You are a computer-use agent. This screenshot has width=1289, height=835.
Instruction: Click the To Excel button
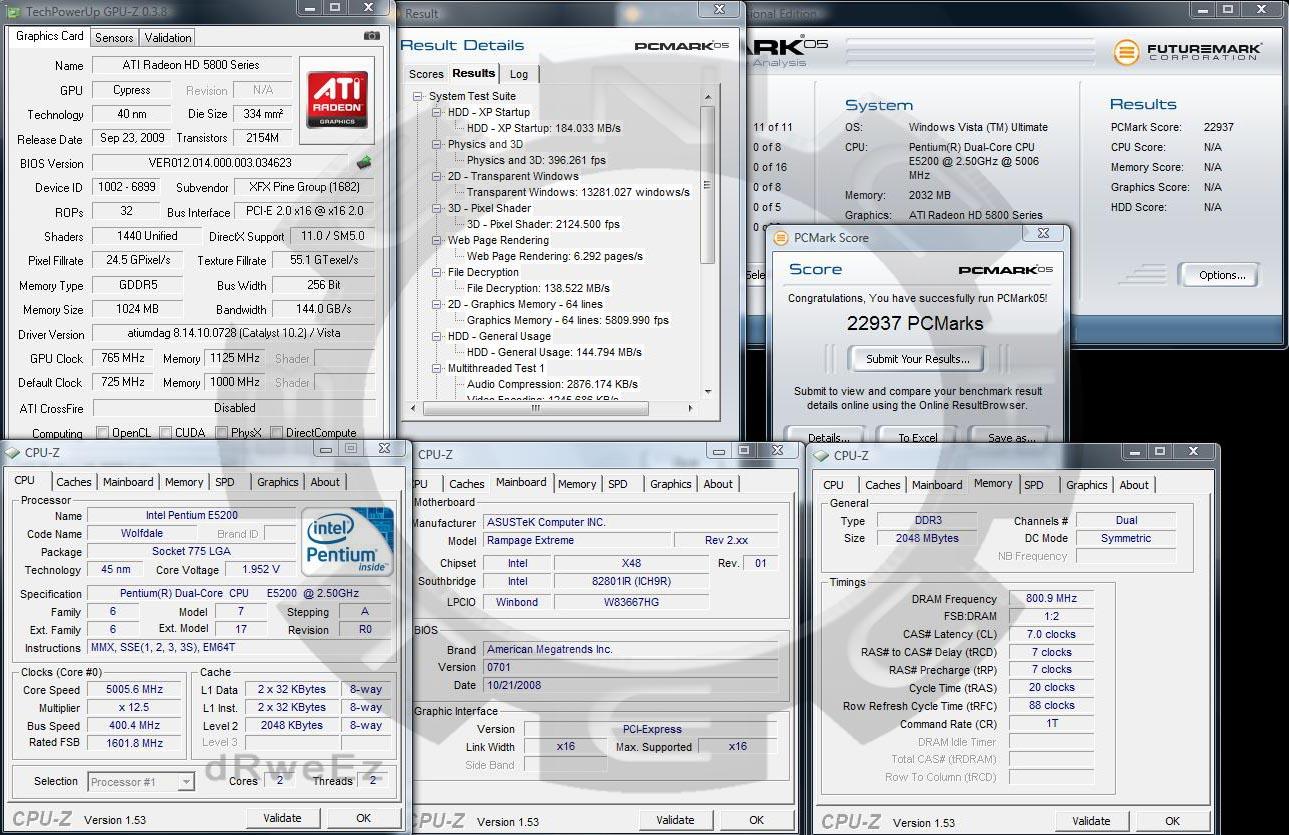pyautogui.click(x=917, y=437)
